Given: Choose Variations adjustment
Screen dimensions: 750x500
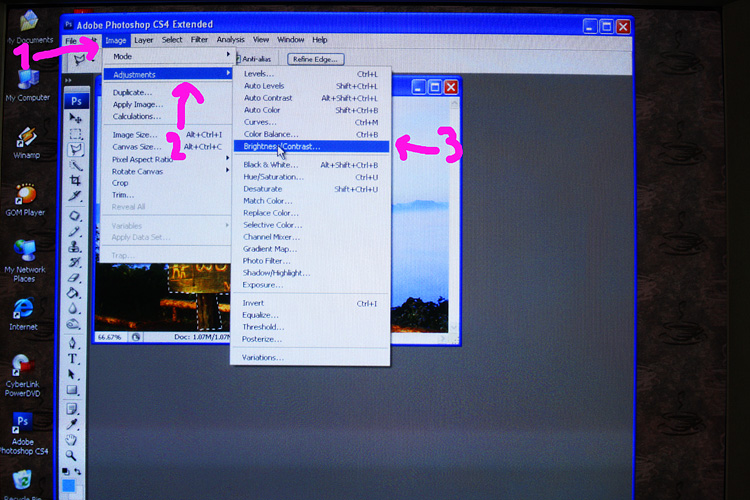Looking at the screenshot, I should pyautogui.click(x=310, y=357).
